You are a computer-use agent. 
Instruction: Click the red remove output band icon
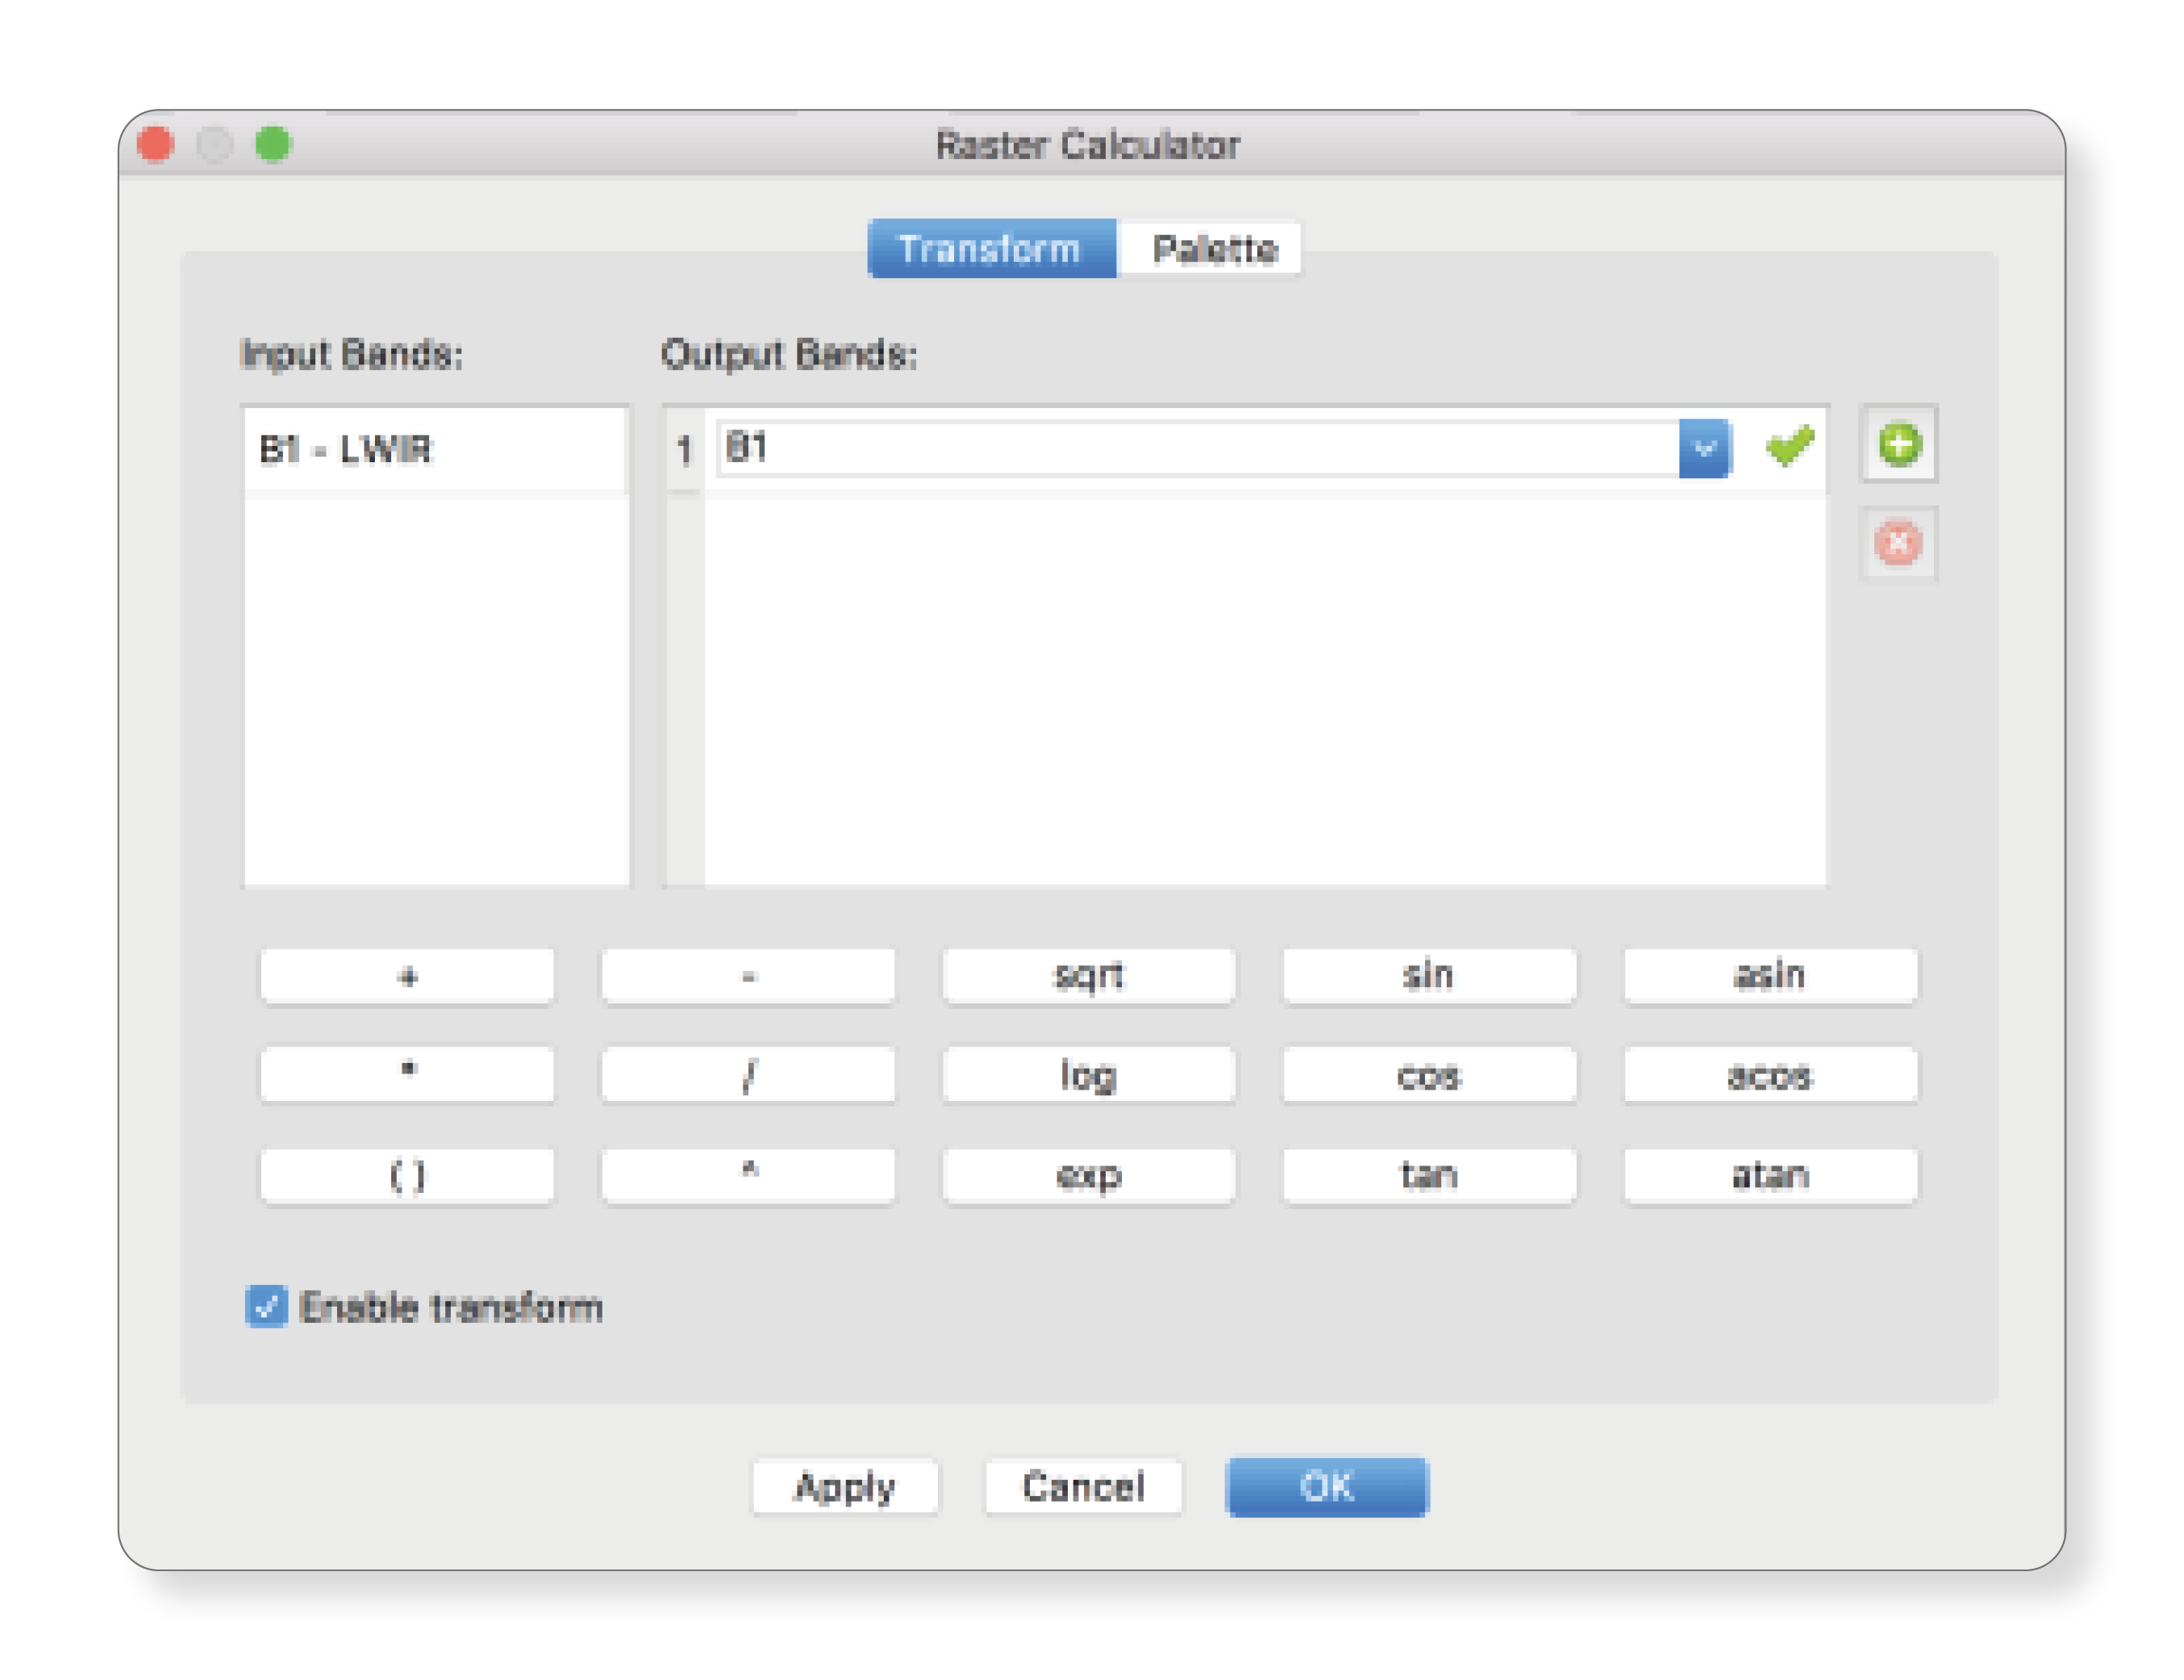pos(1898,544)
